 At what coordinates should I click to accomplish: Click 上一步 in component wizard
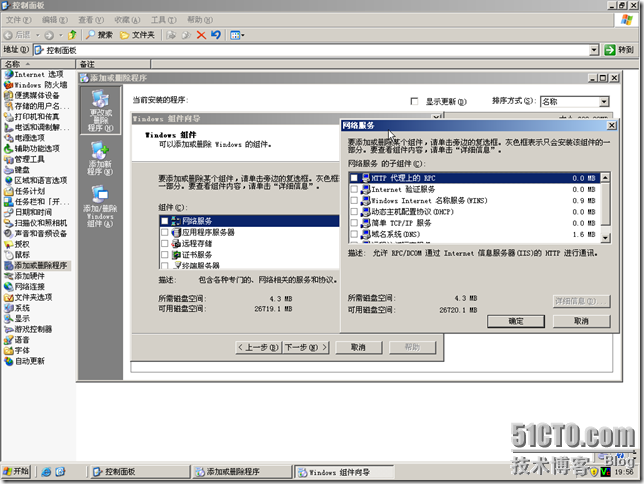259,348
